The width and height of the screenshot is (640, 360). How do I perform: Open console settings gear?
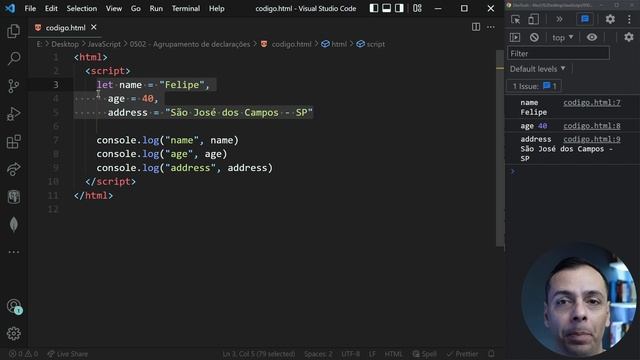(629, 37)
